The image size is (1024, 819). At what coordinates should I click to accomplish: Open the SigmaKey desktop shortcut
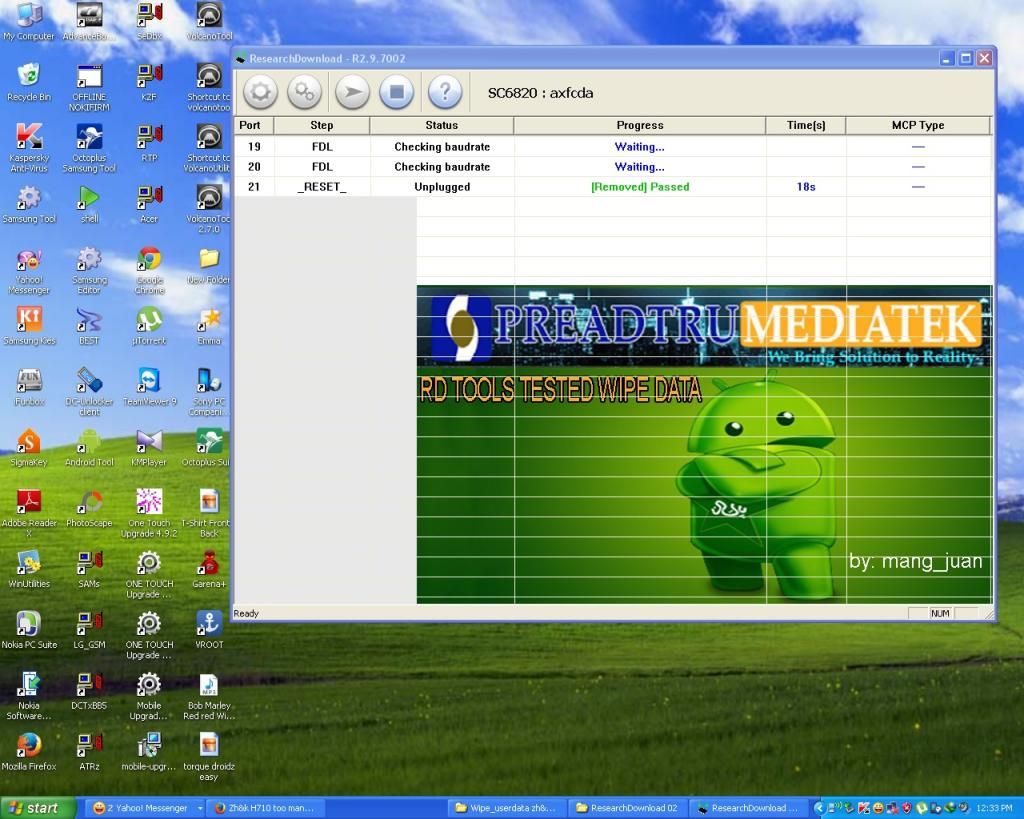29,447
